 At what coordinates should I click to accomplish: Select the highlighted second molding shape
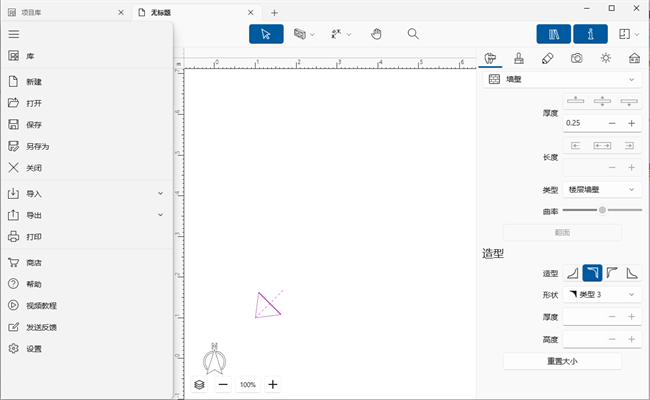(592, 273)
